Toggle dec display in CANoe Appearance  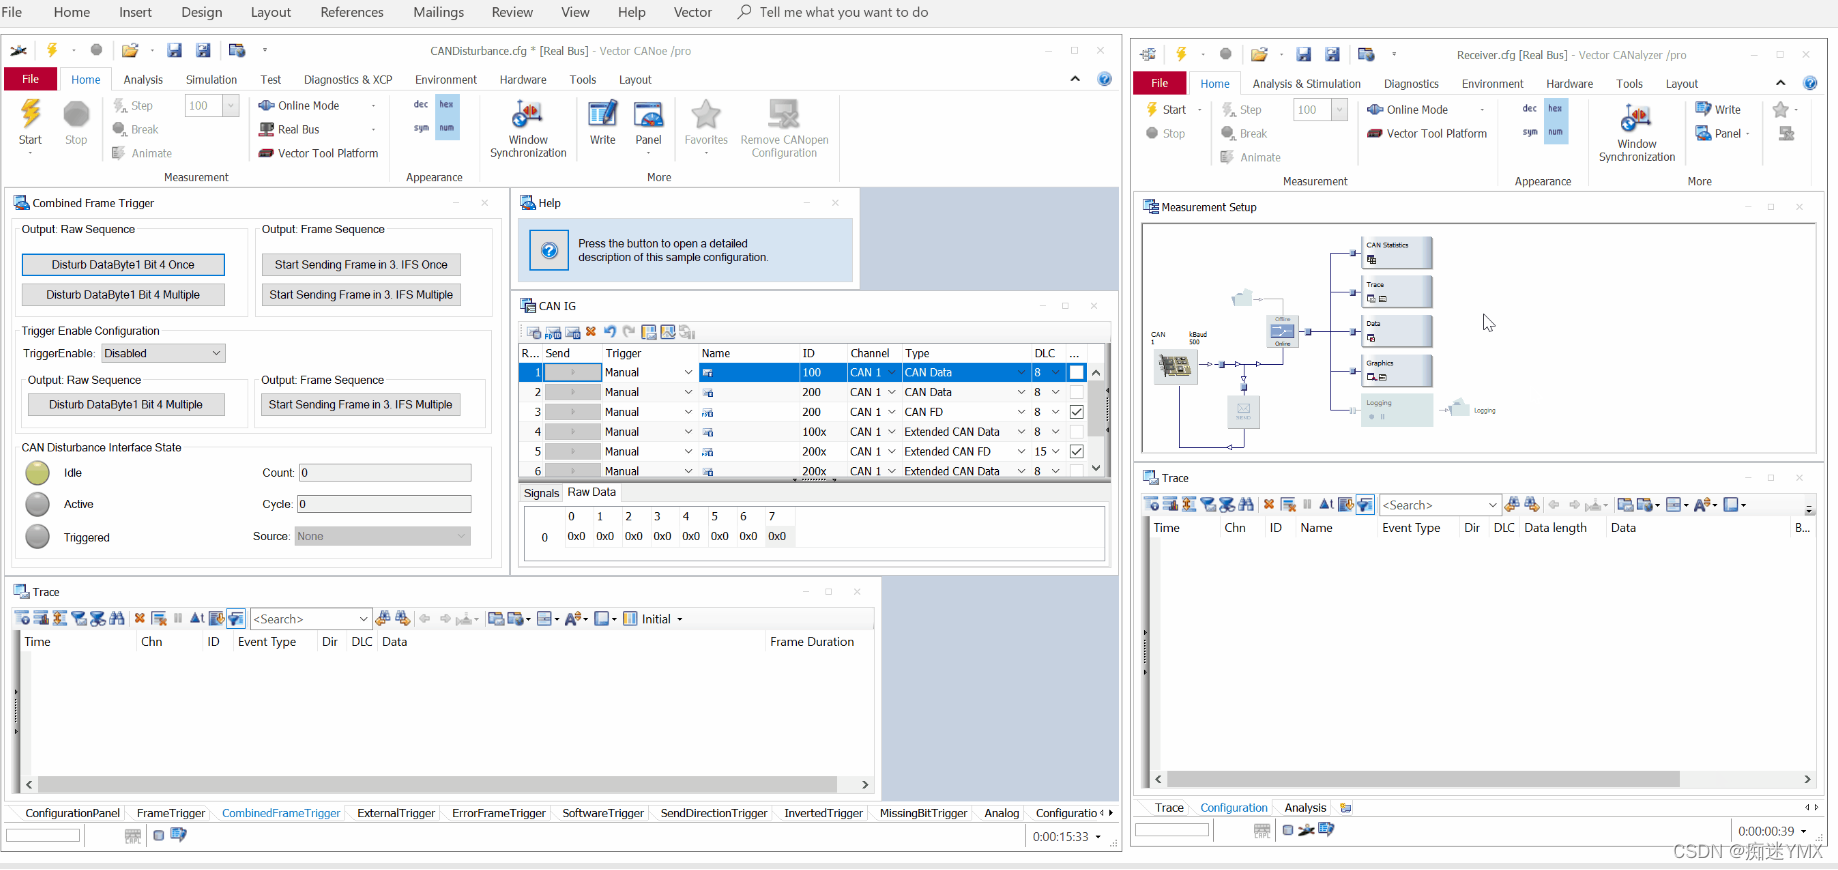421,105
